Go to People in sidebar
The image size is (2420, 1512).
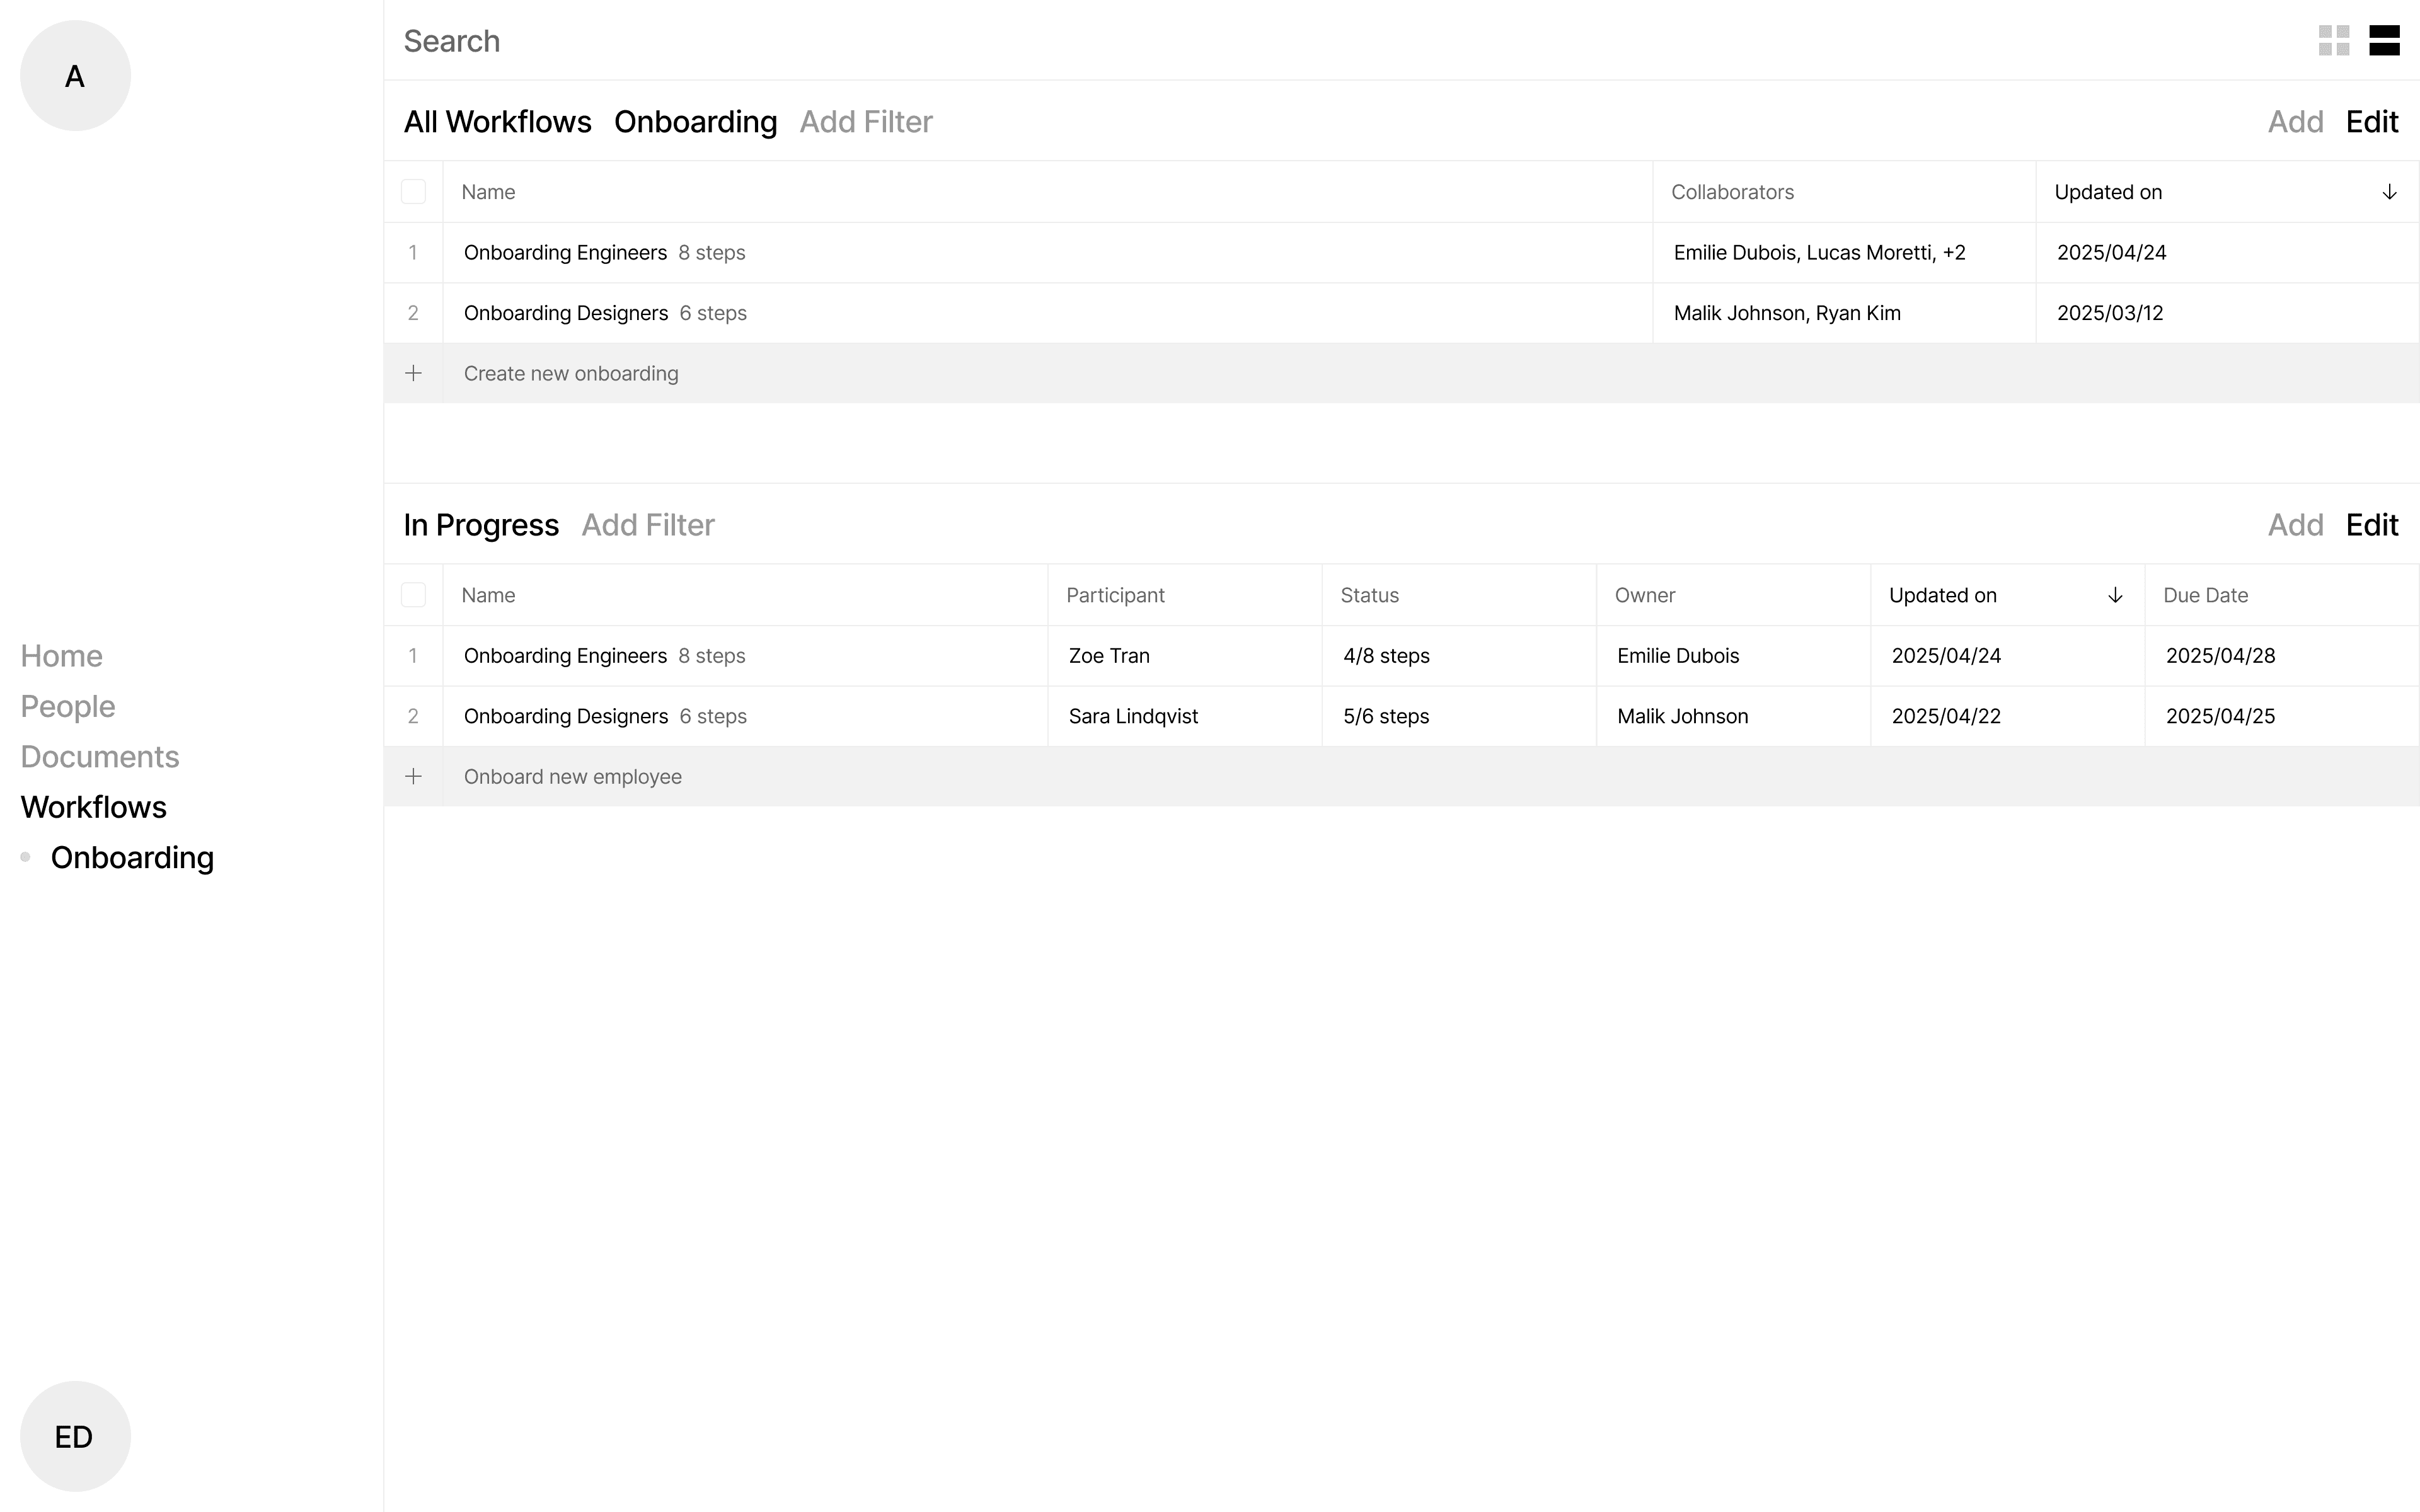pos(68,706)
